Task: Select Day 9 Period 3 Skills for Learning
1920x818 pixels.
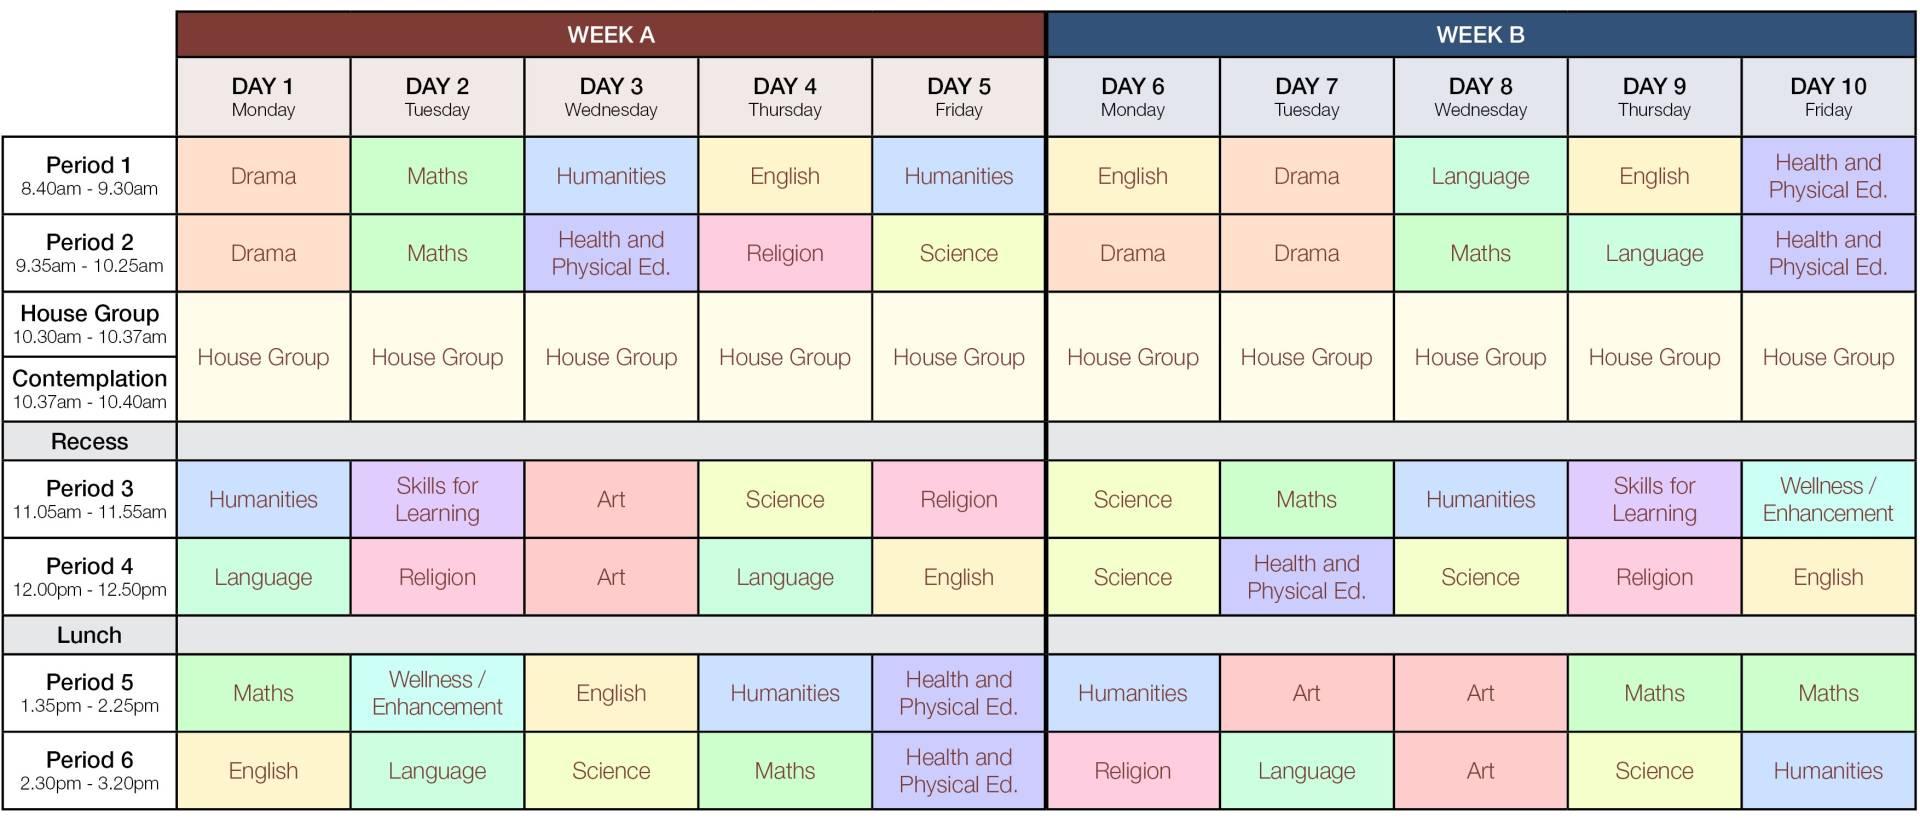Action: coord(1654,499)
